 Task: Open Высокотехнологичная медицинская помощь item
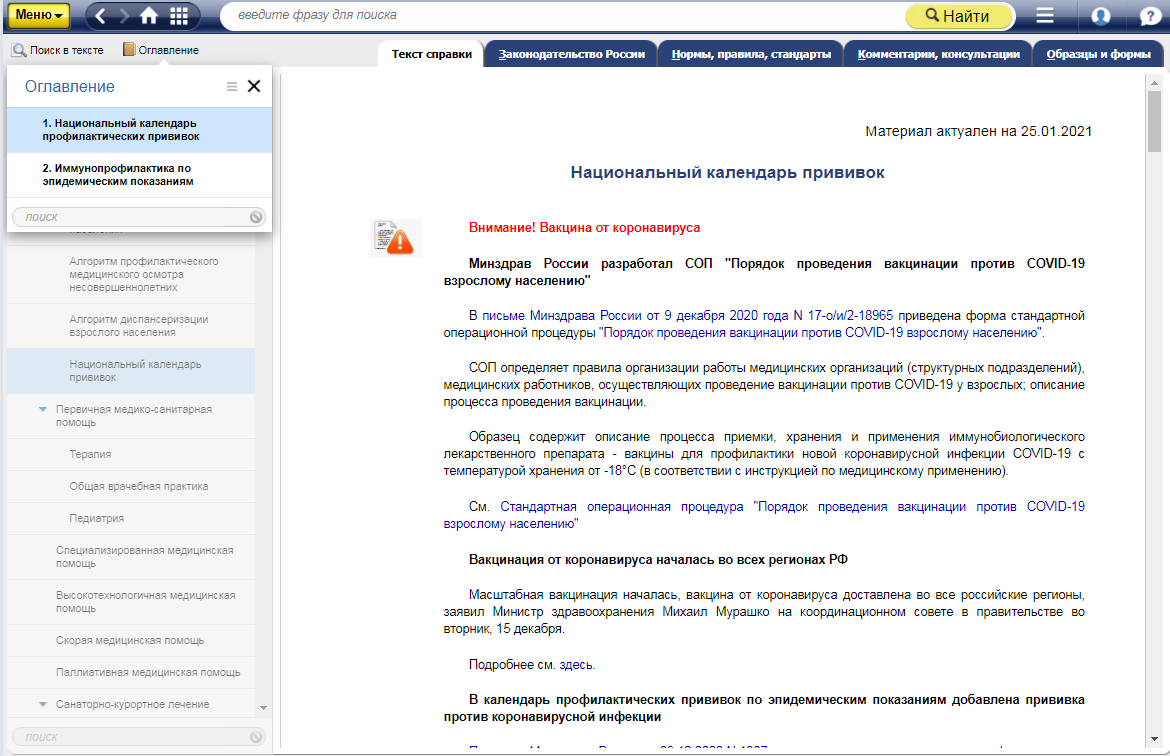[131, 602]
